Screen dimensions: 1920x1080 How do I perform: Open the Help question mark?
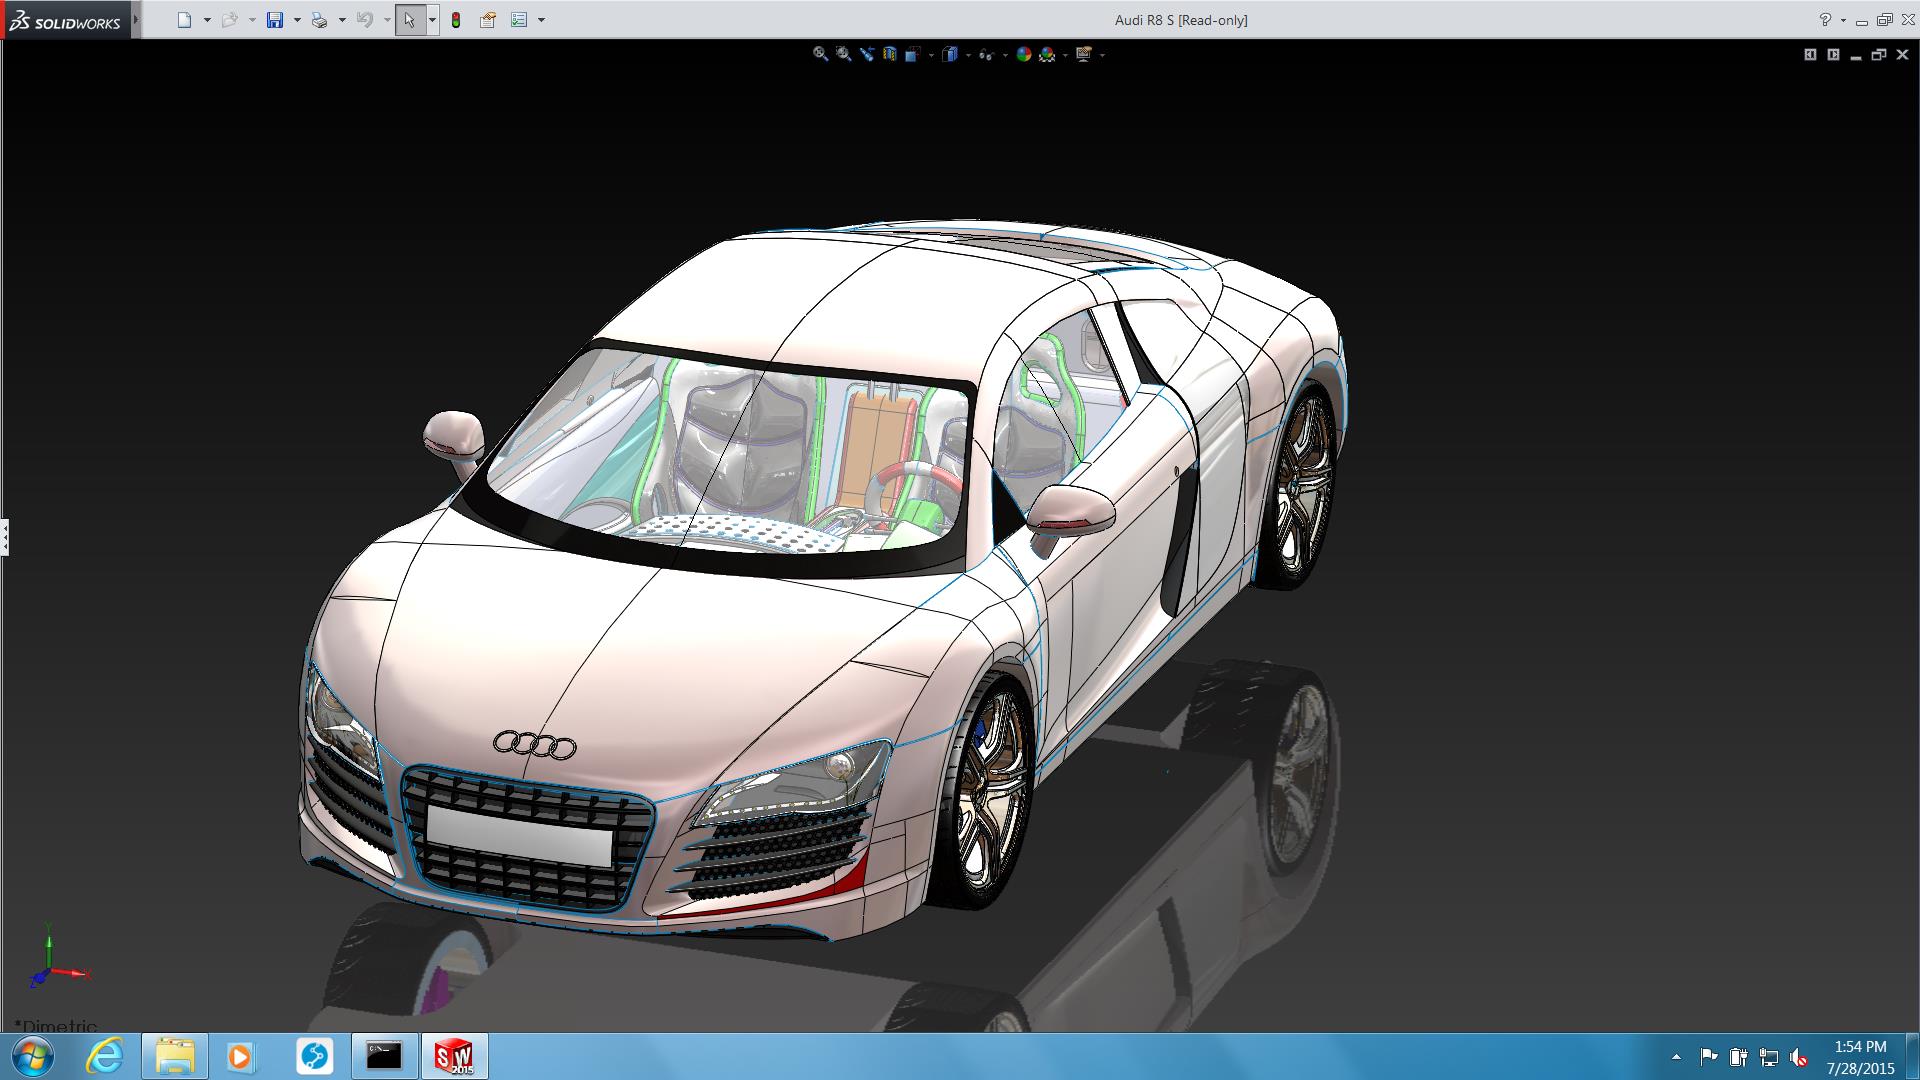1825,20
